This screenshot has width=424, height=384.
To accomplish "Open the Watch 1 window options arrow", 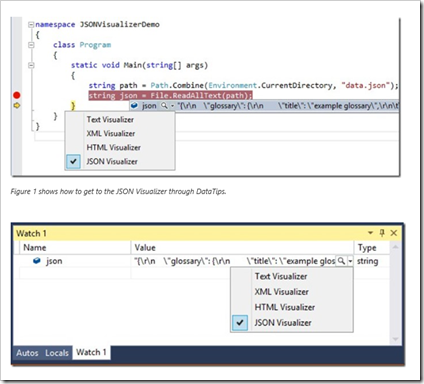I will coord(370,233).
